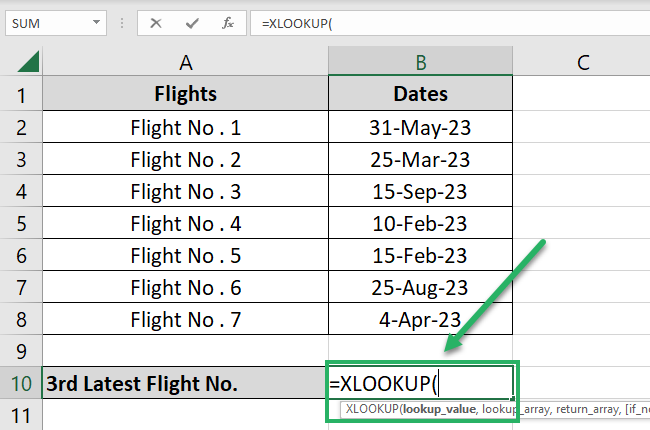Click the Cancel (X) formula bar icon
This screenshot has width=650, height=430.
pyautogui.click(x=156, y=22)
